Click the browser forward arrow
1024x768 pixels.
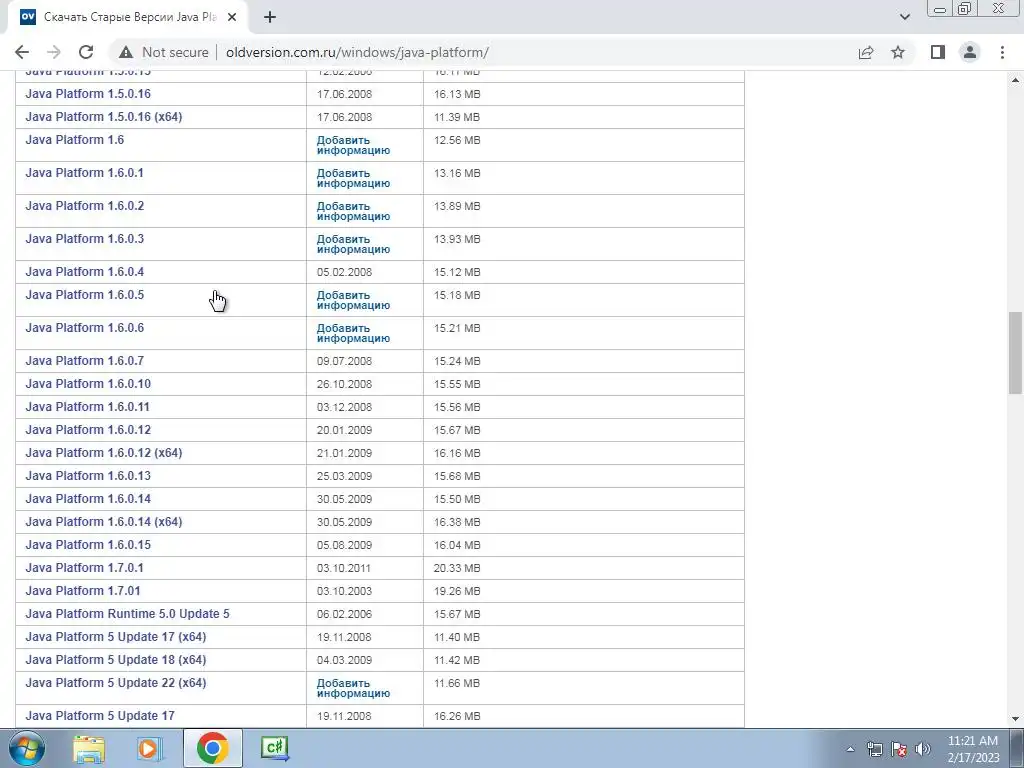[54, 52]
